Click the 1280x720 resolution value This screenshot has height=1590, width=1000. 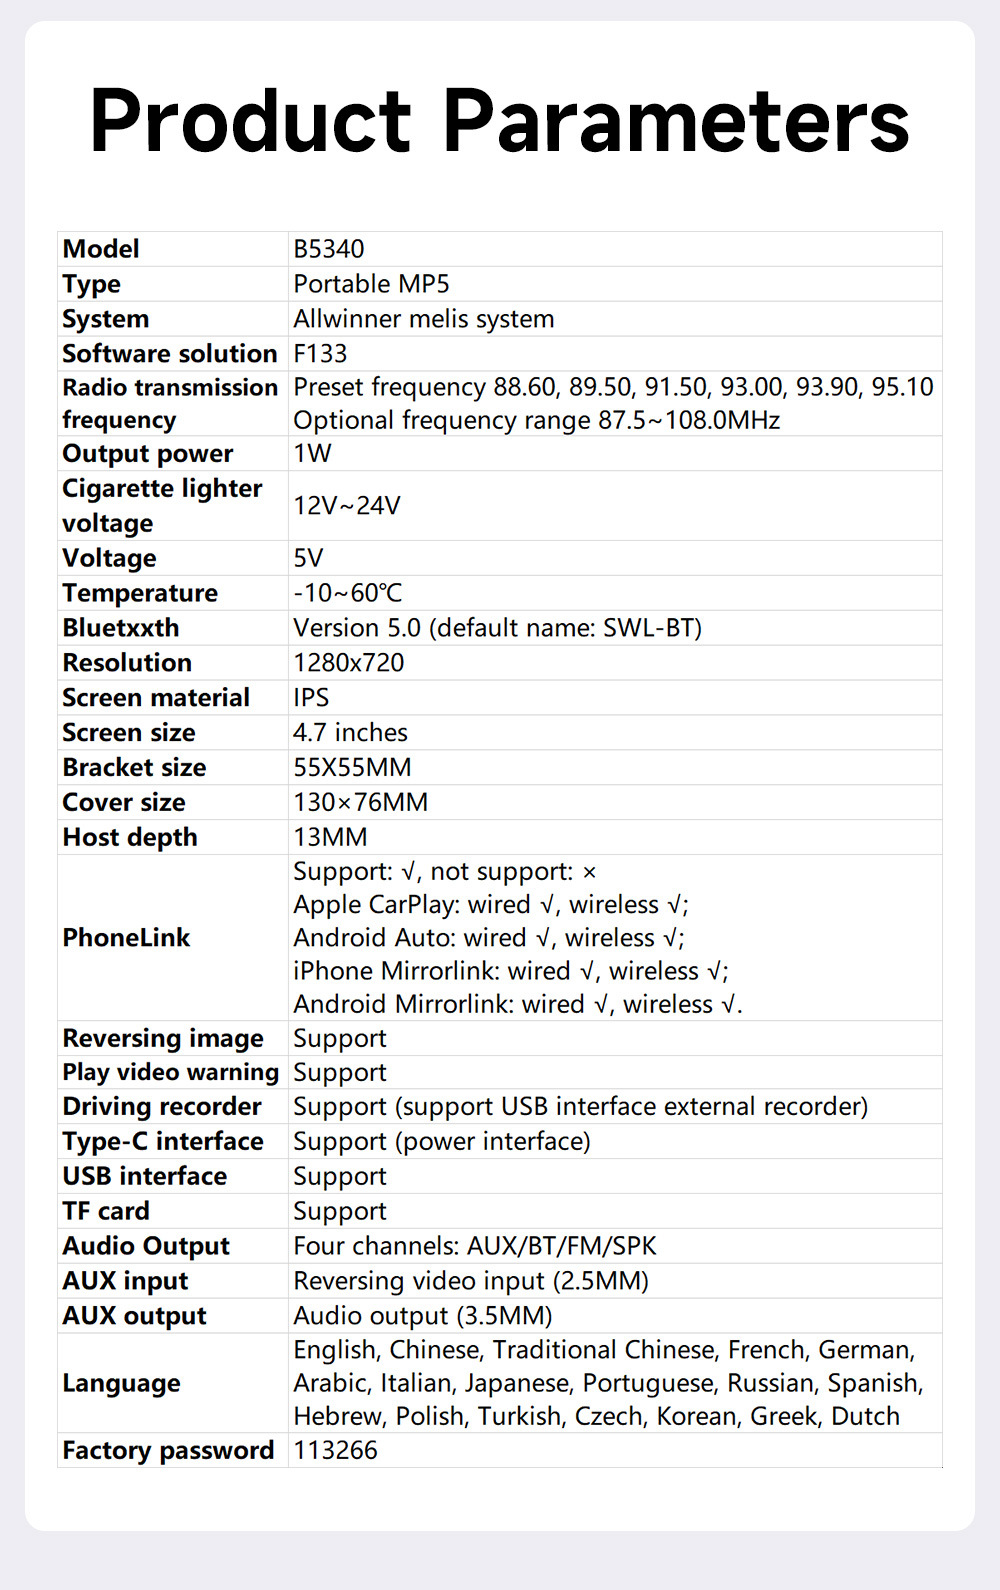pyautogui.click(x=348, y=663)
